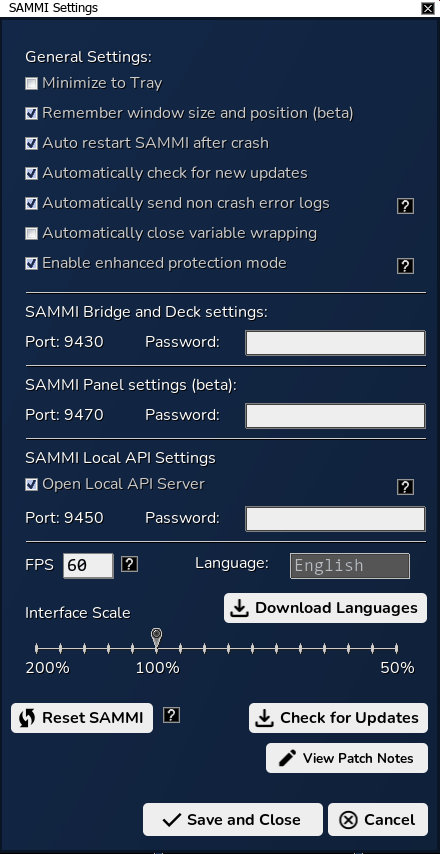440x854 pixels.
Task: Check for Updates button
Action: pos(338,718)
